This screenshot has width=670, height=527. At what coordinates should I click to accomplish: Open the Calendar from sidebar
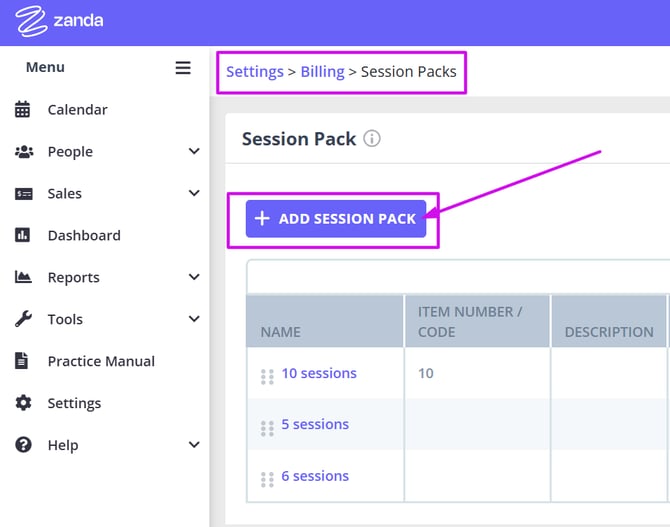77,110
